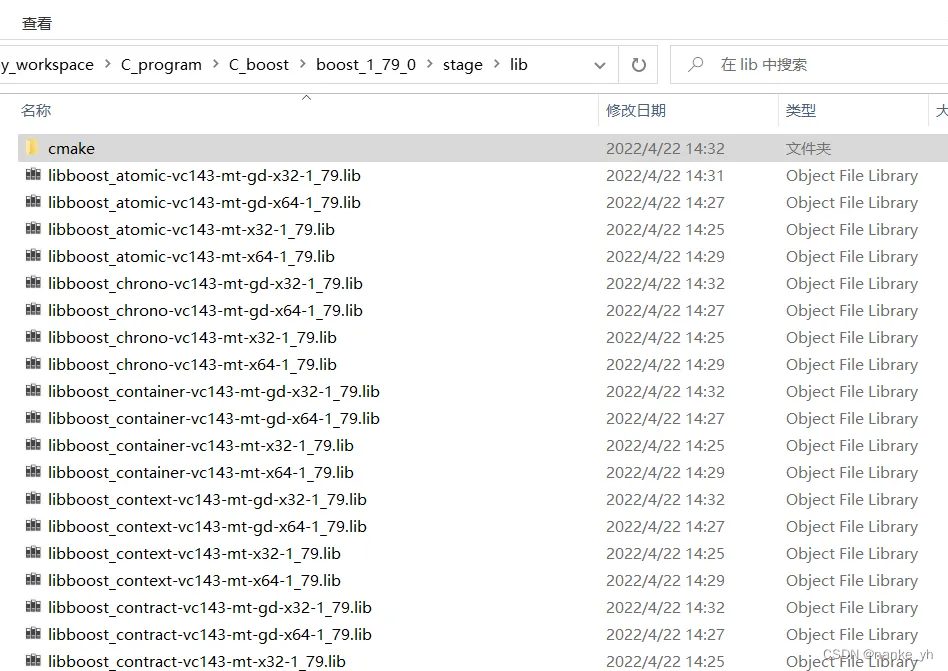Click the 文件夹 type cell for cmake
948x671 pixels.
(808, 149)
